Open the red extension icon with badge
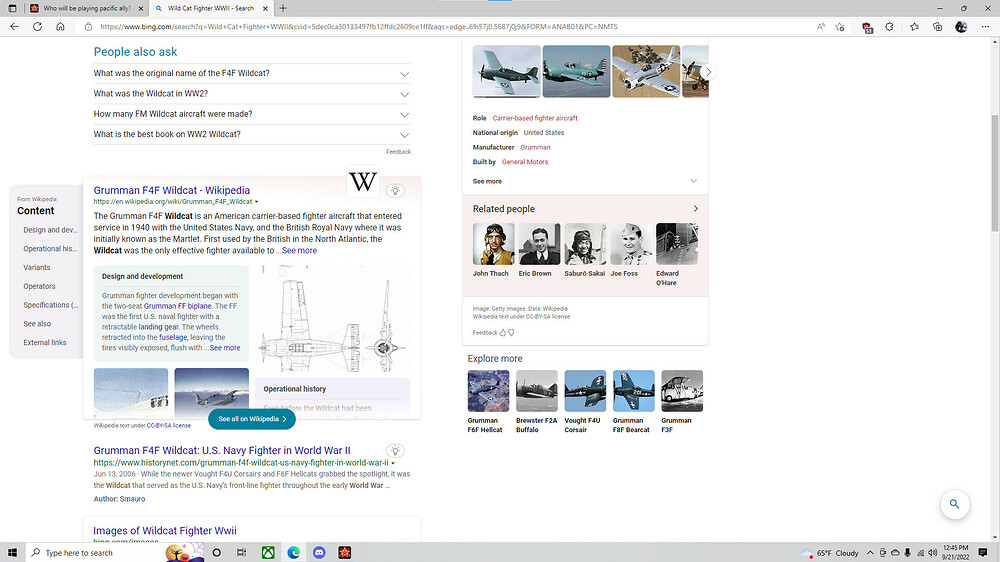1000x562 pixels. point(867,27)
